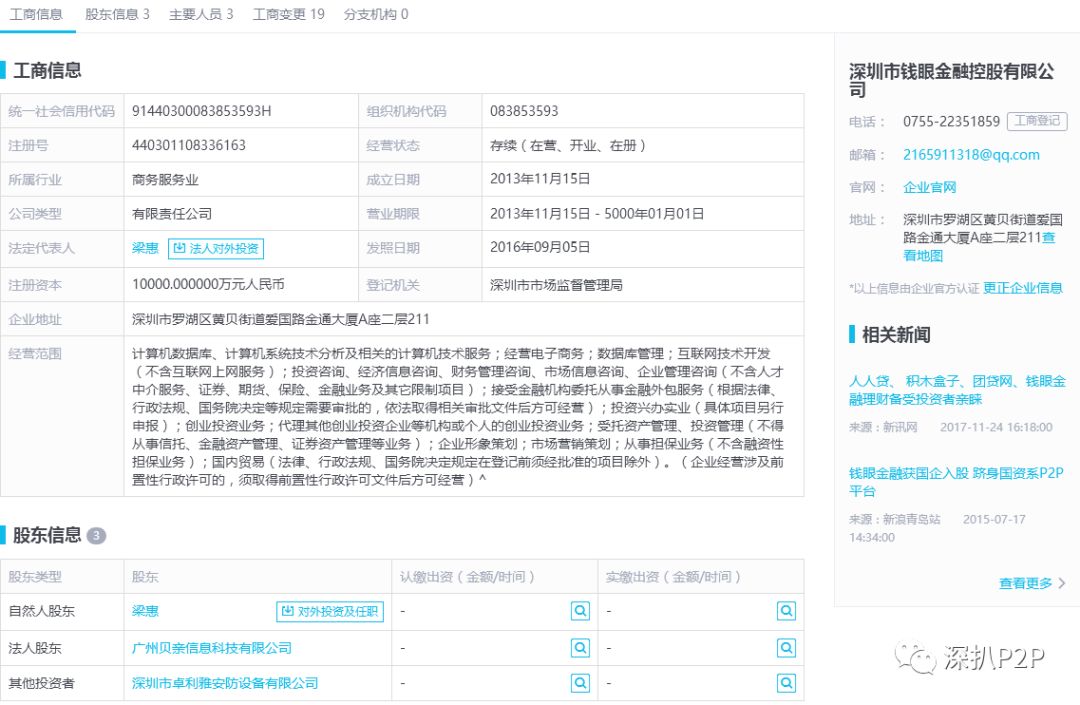Click the 工商登记 badge next to phone number
The width and height of the screenshot is (1080, 705).
[x=1037, y=121]
